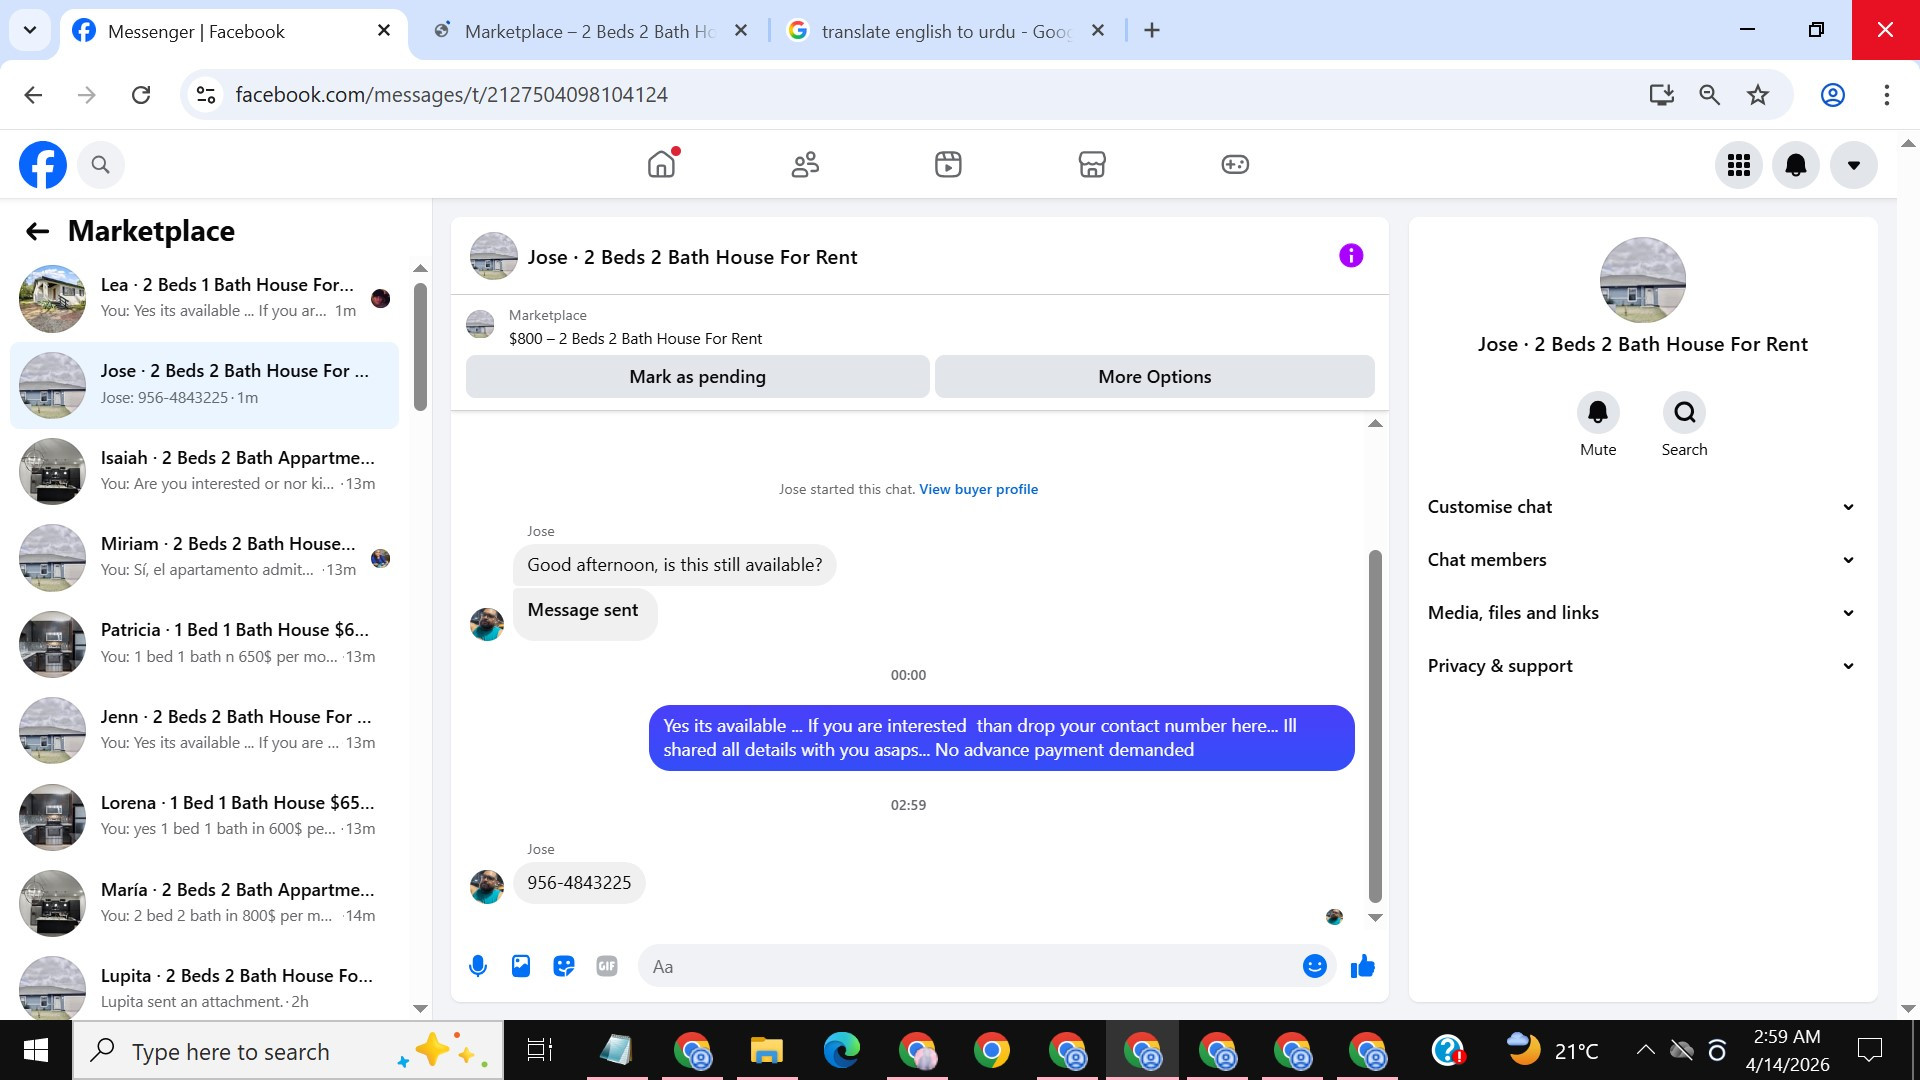Toggle the purple conversation info panel
Screen dimensions: 1920x1080
1350,256
